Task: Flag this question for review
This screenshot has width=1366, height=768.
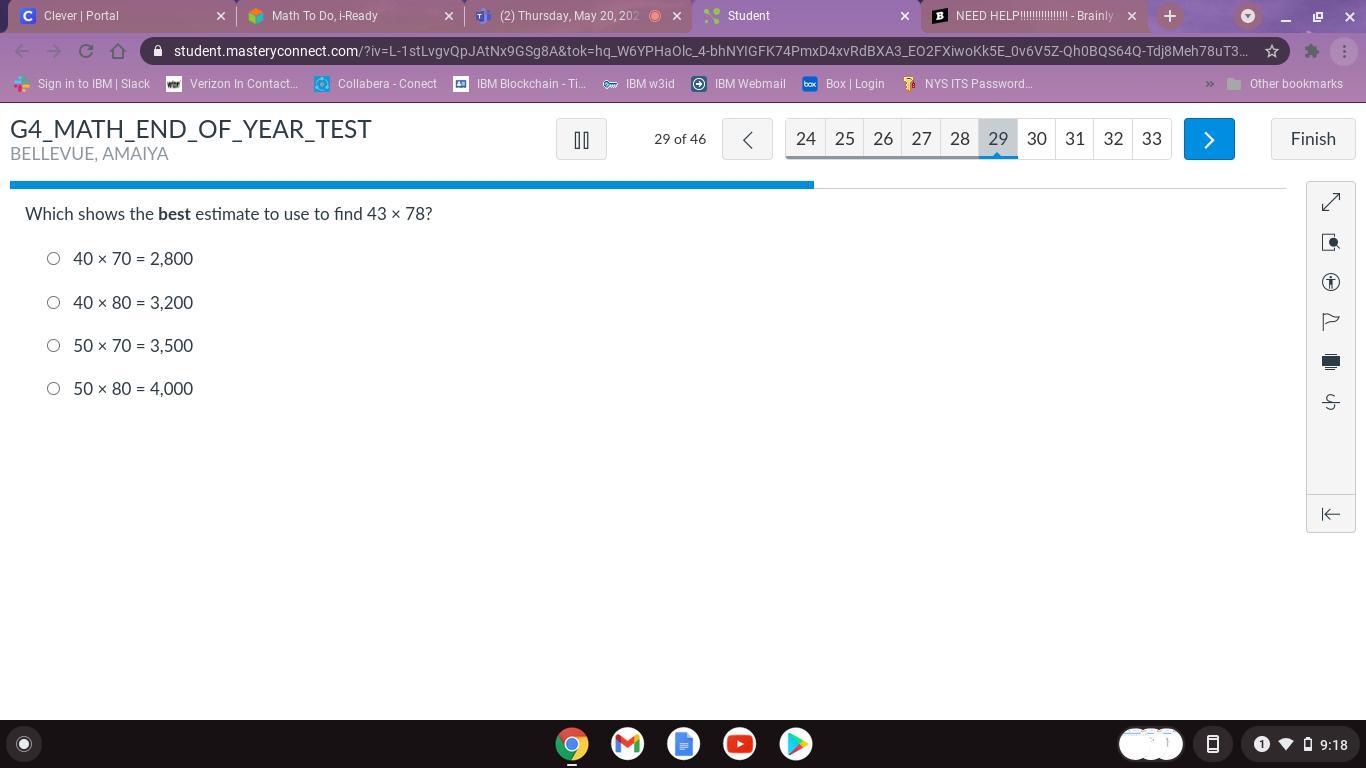Action: coord(1331,321)
